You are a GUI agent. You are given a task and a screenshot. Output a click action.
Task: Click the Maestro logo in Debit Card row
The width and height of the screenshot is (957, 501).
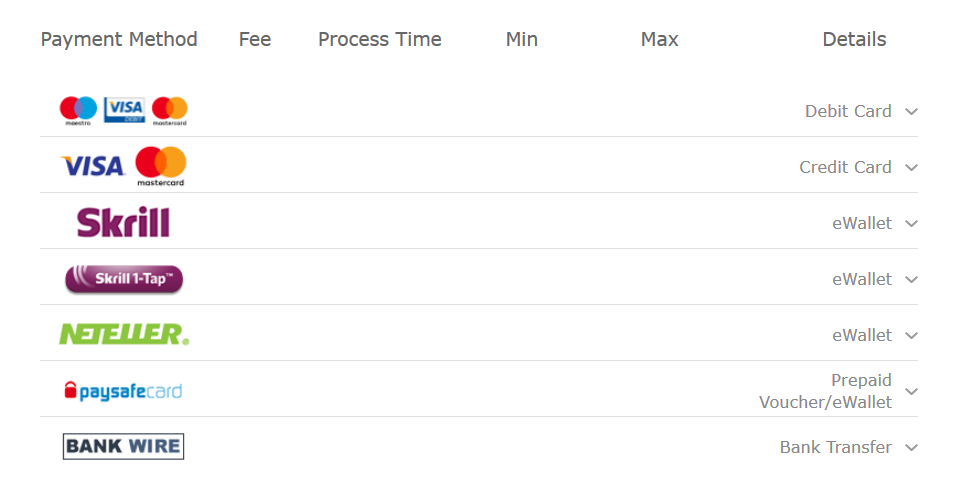click(x=78, y=110)
